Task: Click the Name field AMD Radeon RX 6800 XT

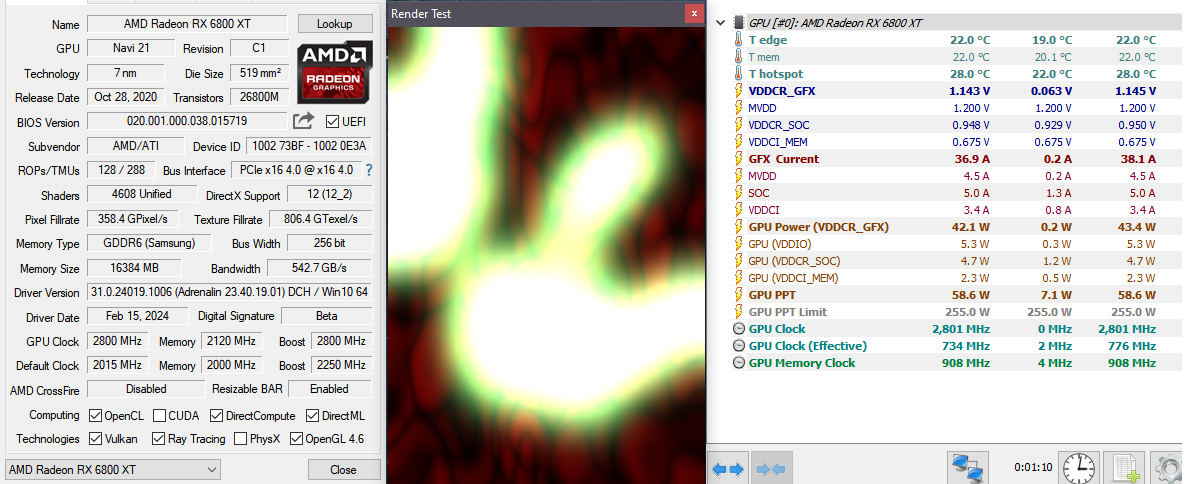Action: pos(187,24)
